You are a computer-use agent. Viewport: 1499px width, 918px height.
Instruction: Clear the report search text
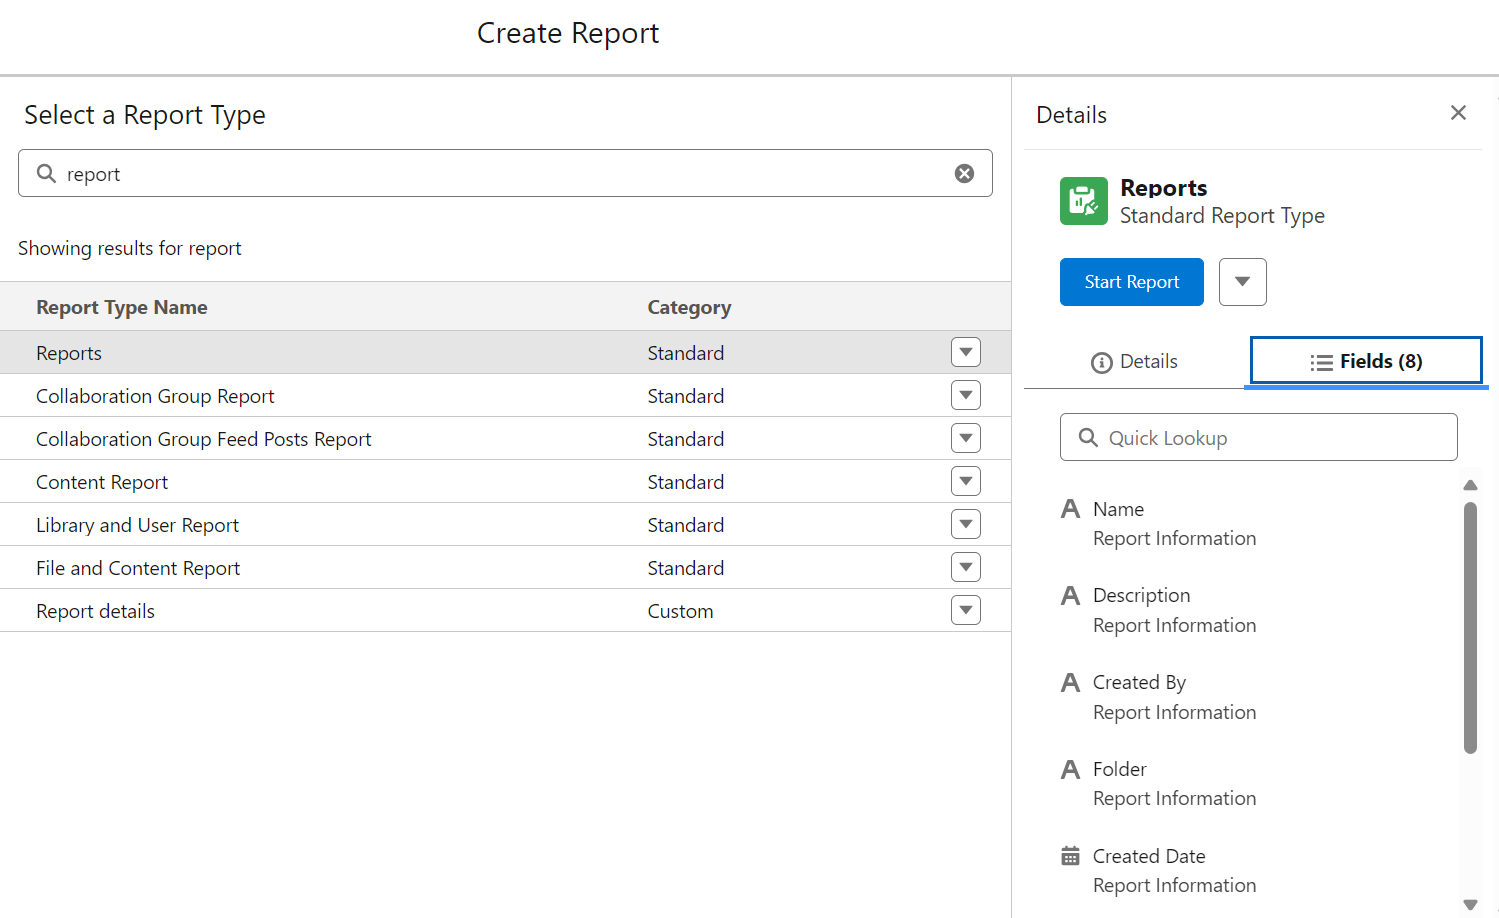964,173
